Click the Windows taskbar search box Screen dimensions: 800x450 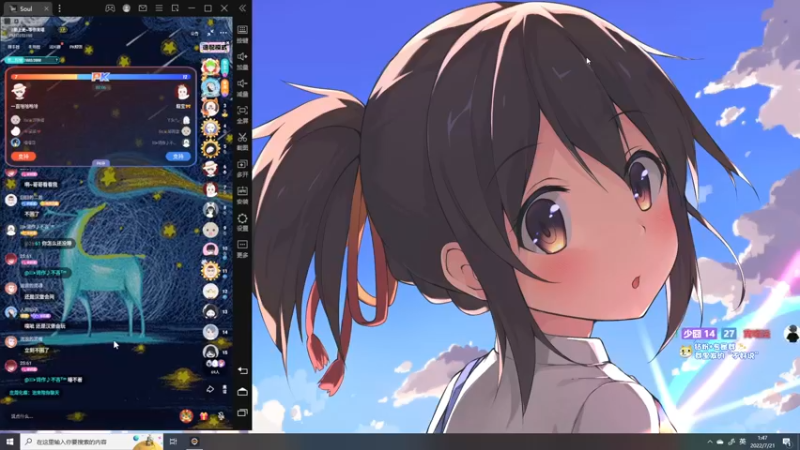tap(92, 442)
